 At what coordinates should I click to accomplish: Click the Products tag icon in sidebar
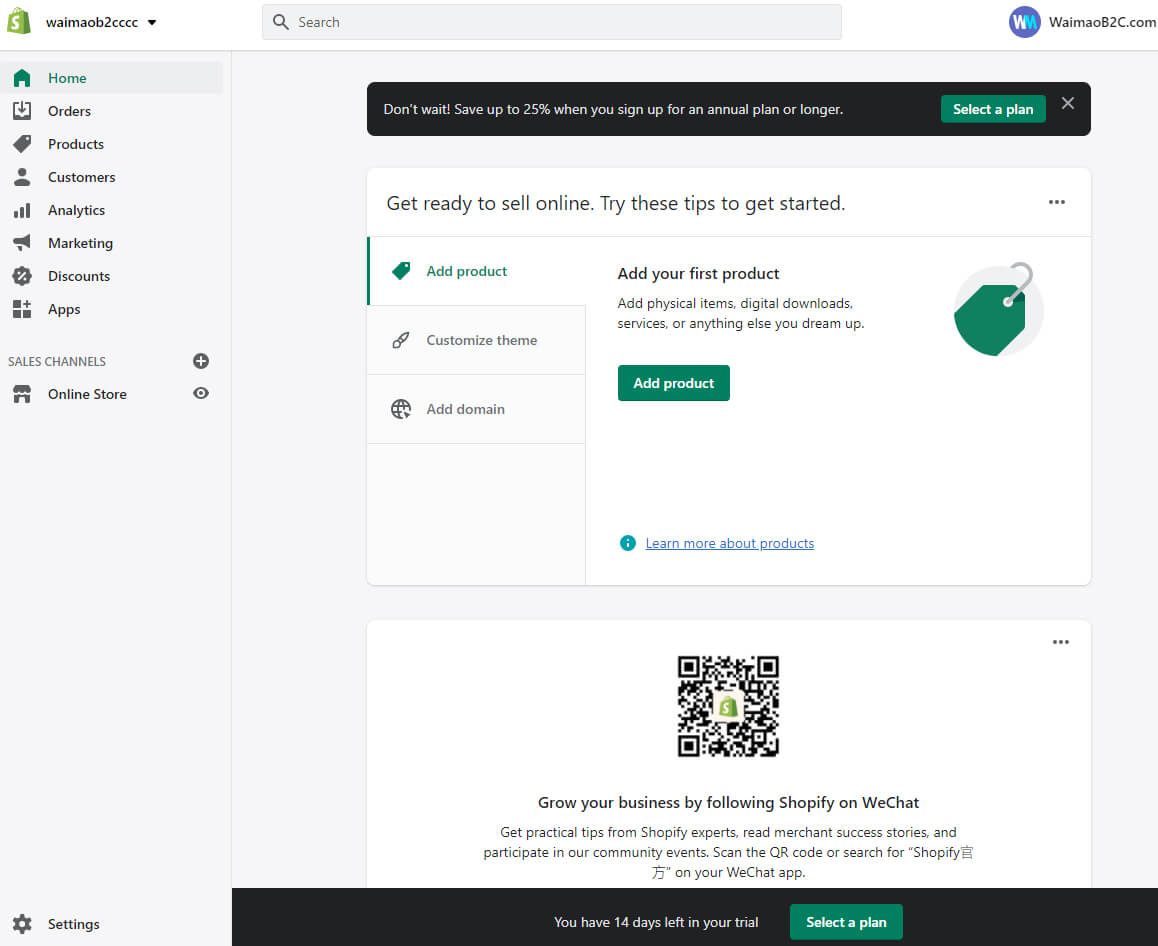(22, 144)
